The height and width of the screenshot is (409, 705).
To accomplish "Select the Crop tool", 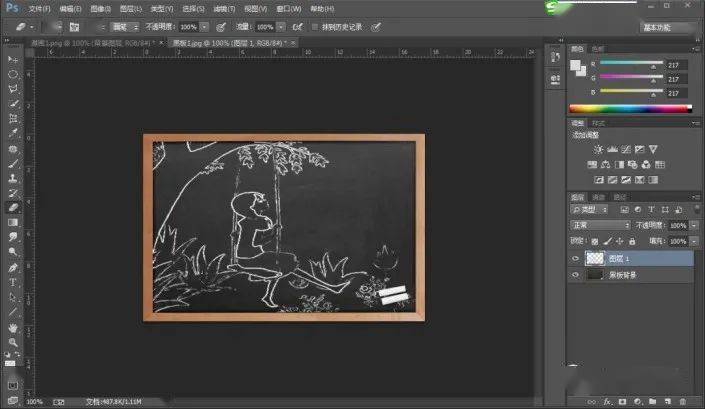I will [x=13, y=118].
